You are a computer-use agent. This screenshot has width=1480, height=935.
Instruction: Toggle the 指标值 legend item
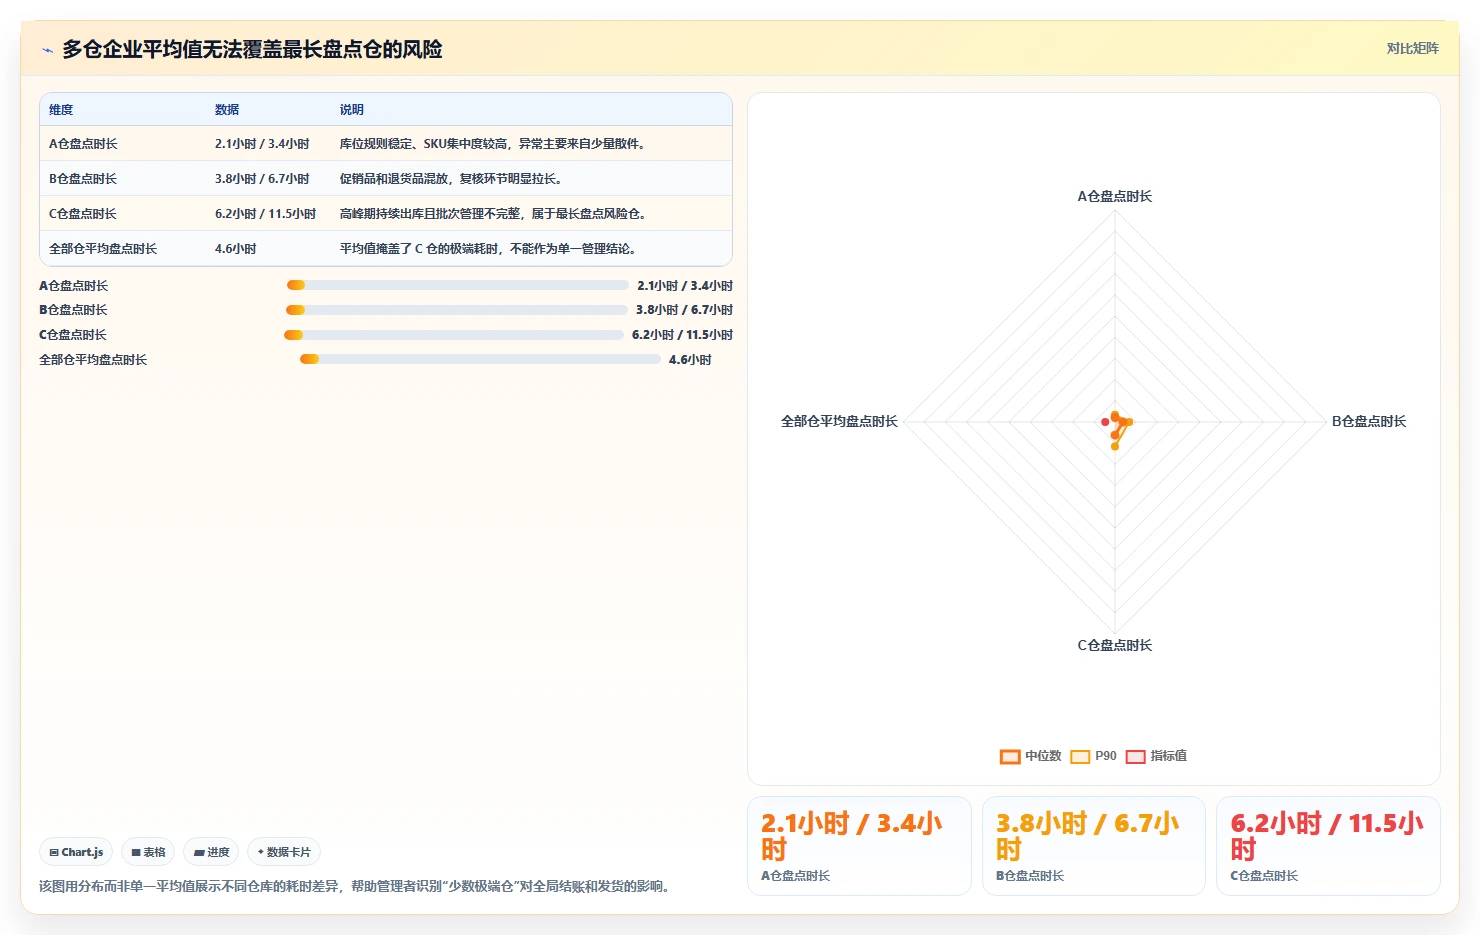[x=1157, y=756]
